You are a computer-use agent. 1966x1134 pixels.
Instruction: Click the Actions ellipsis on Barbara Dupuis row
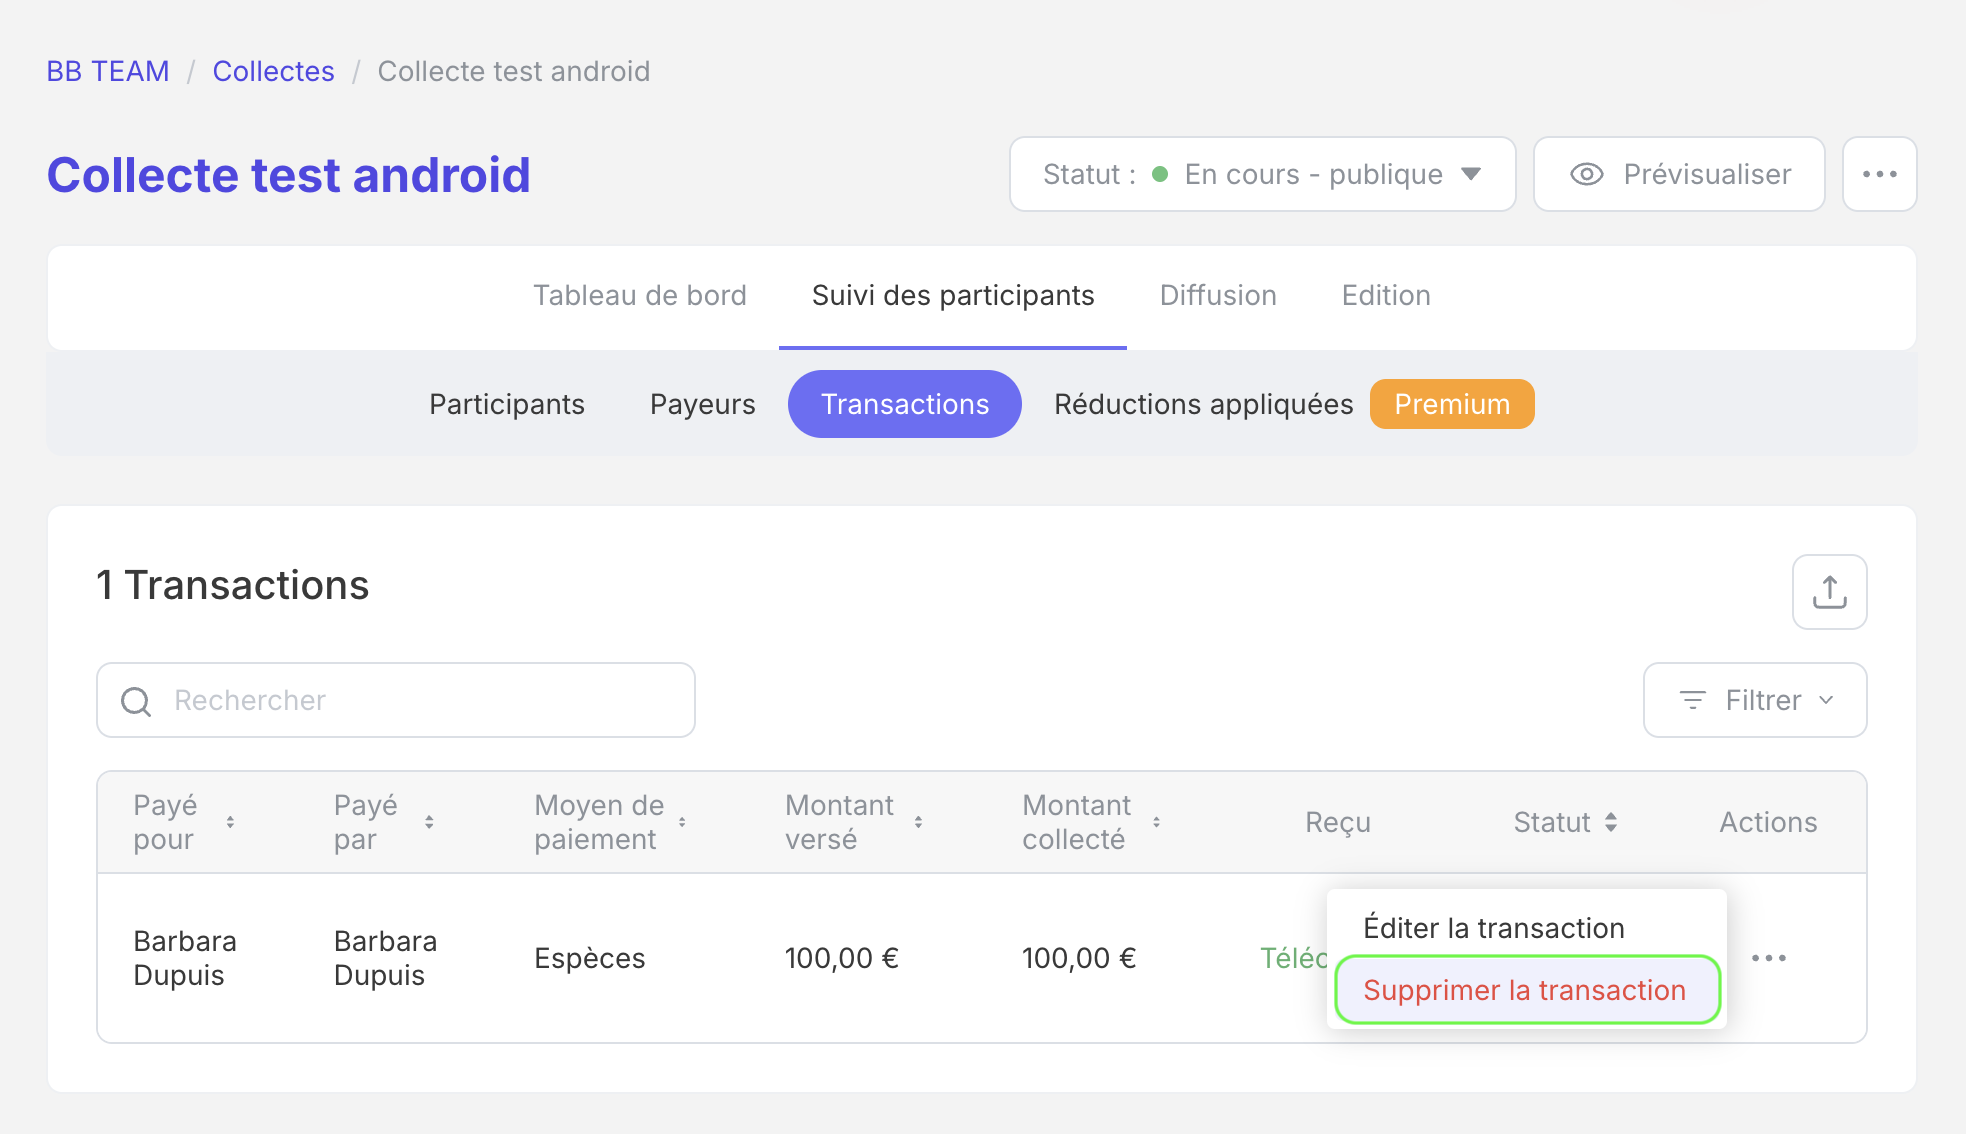tap(1769, 957)
